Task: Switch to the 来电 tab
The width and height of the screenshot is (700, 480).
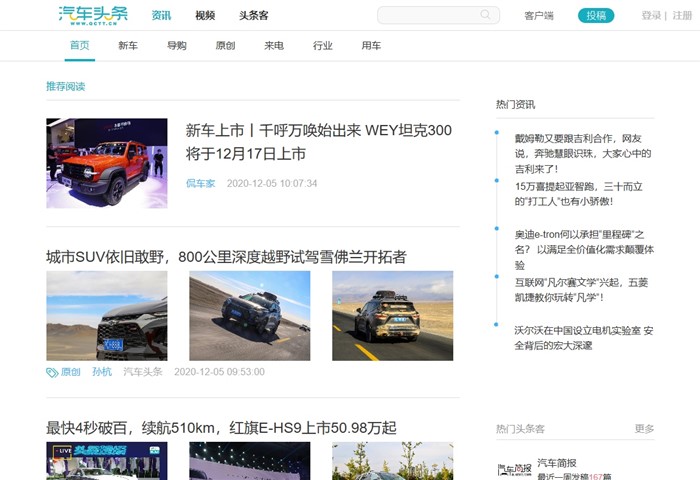Action: click(274, 45)
